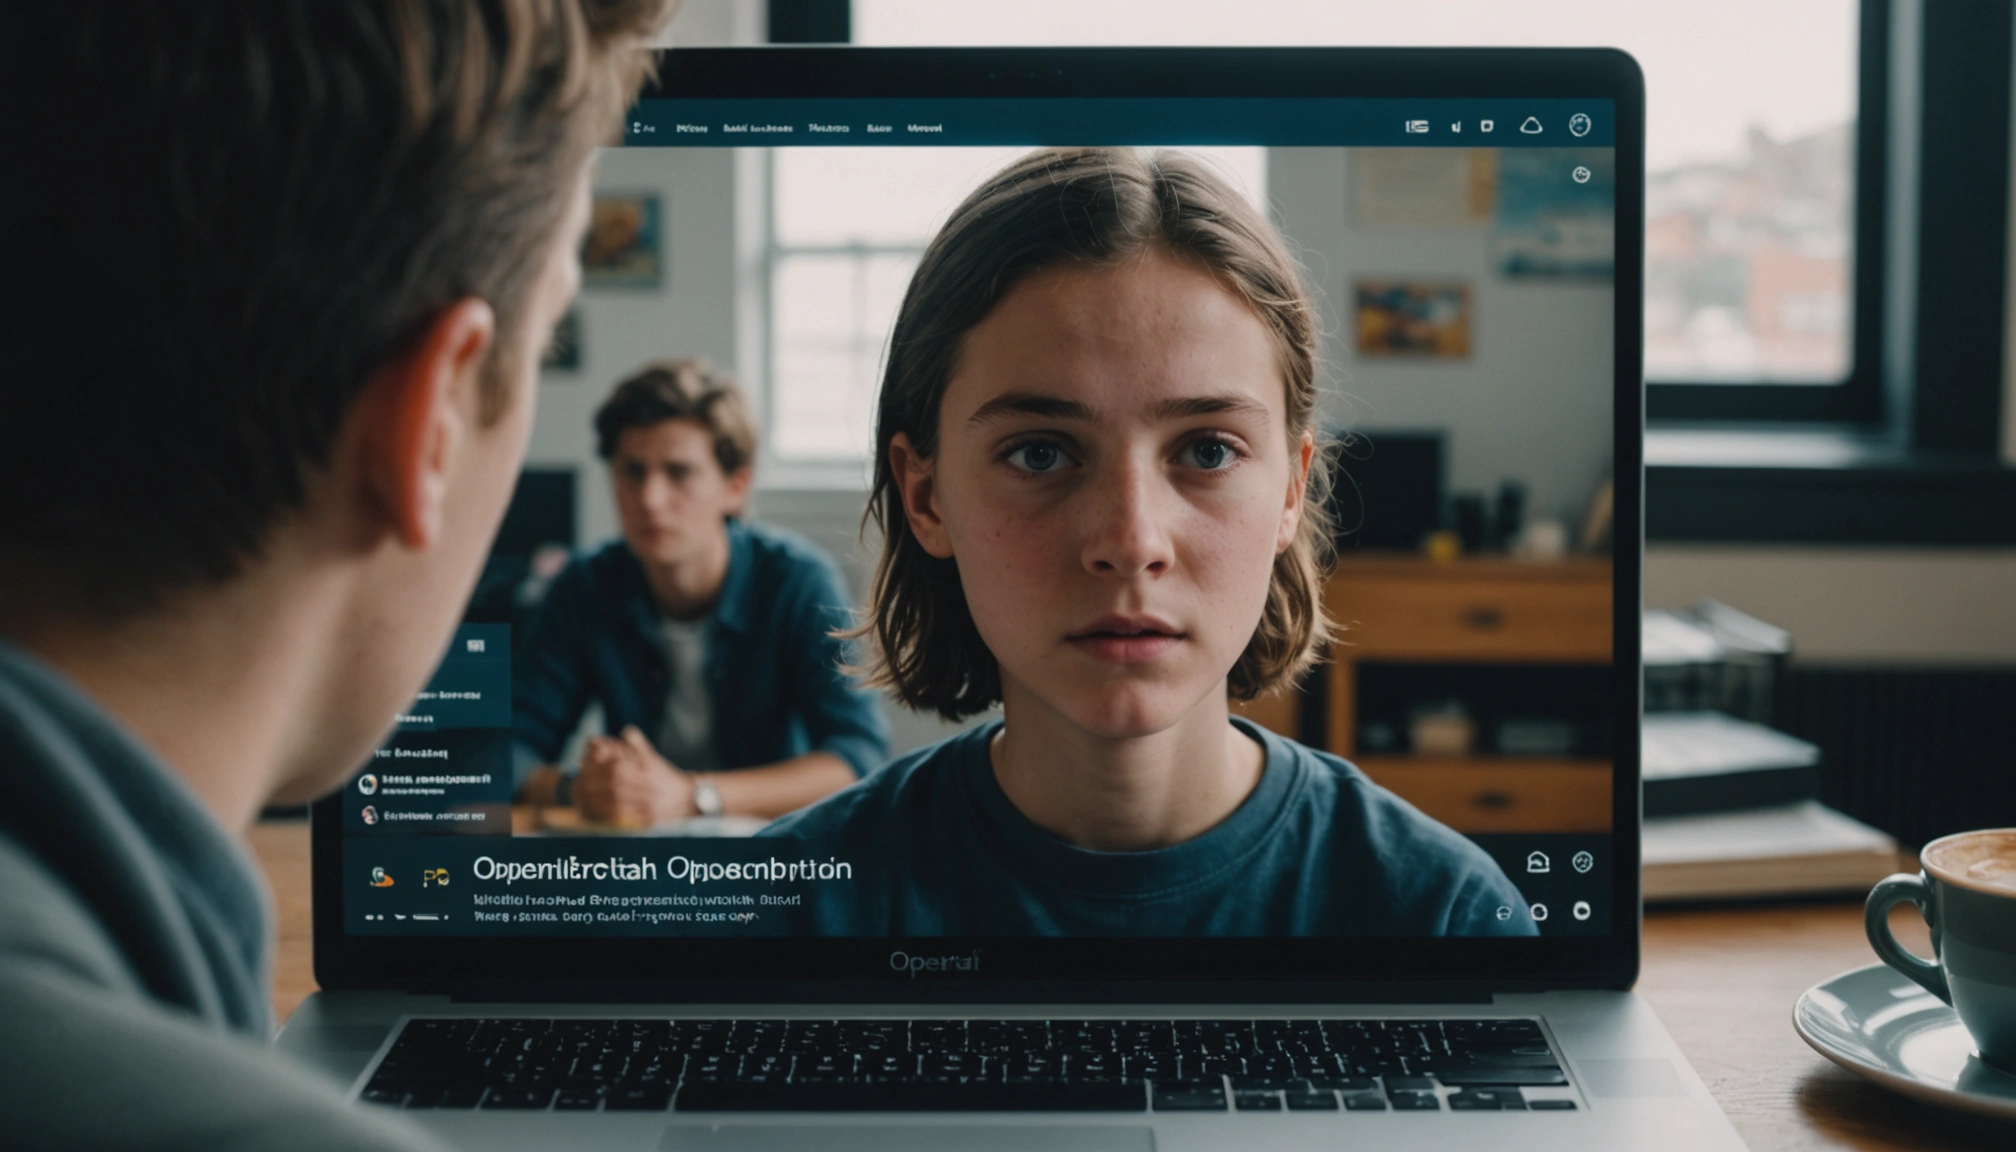The height and width of the screenshot is (1152, 2016).
Task: Click the house-shaped icon near the lower right
Action: (1538, 862)
